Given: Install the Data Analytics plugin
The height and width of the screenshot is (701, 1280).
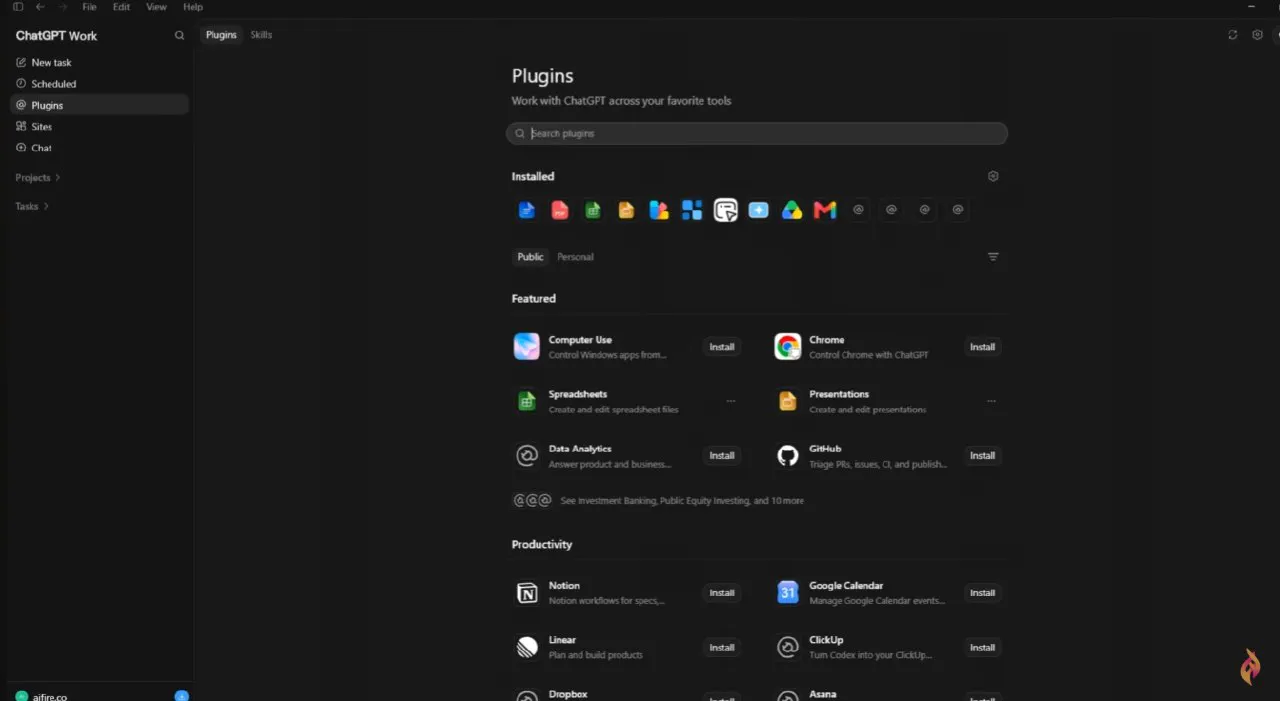Looking at the screenshot, I should [722, 456].
